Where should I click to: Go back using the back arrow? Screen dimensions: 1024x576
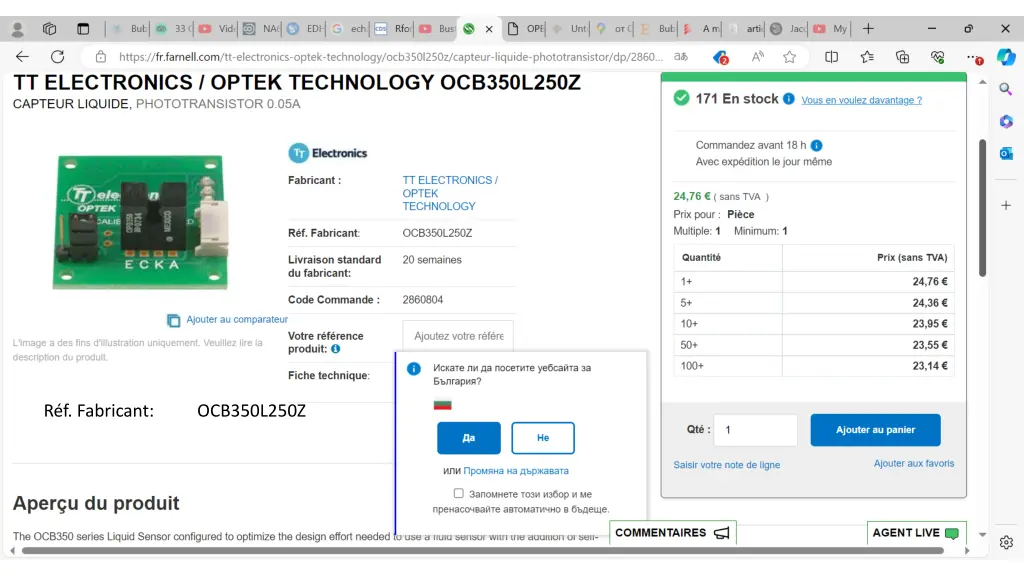[22, 57]
